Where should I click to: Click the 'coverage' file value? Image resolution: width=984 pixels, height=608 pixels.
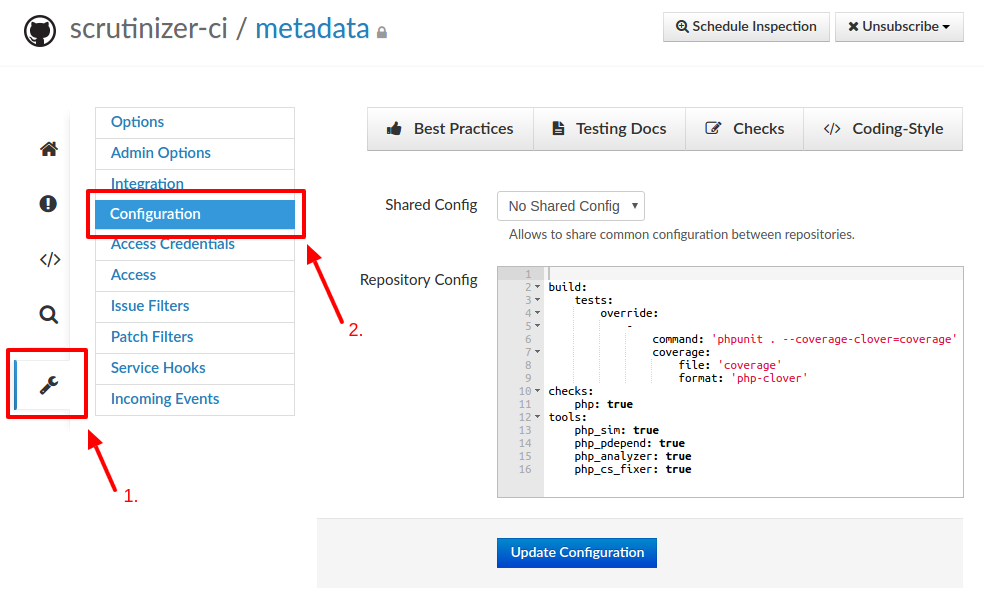point(749,365)
